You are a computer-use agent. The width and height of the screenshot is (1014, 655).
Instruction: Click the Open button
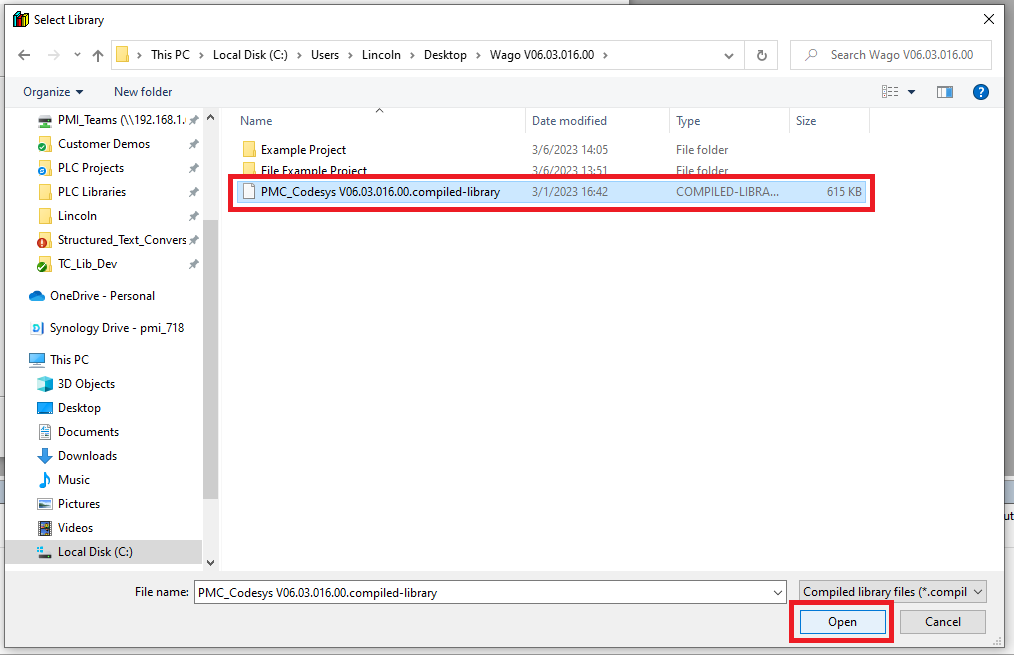click(x=842, y=622)
